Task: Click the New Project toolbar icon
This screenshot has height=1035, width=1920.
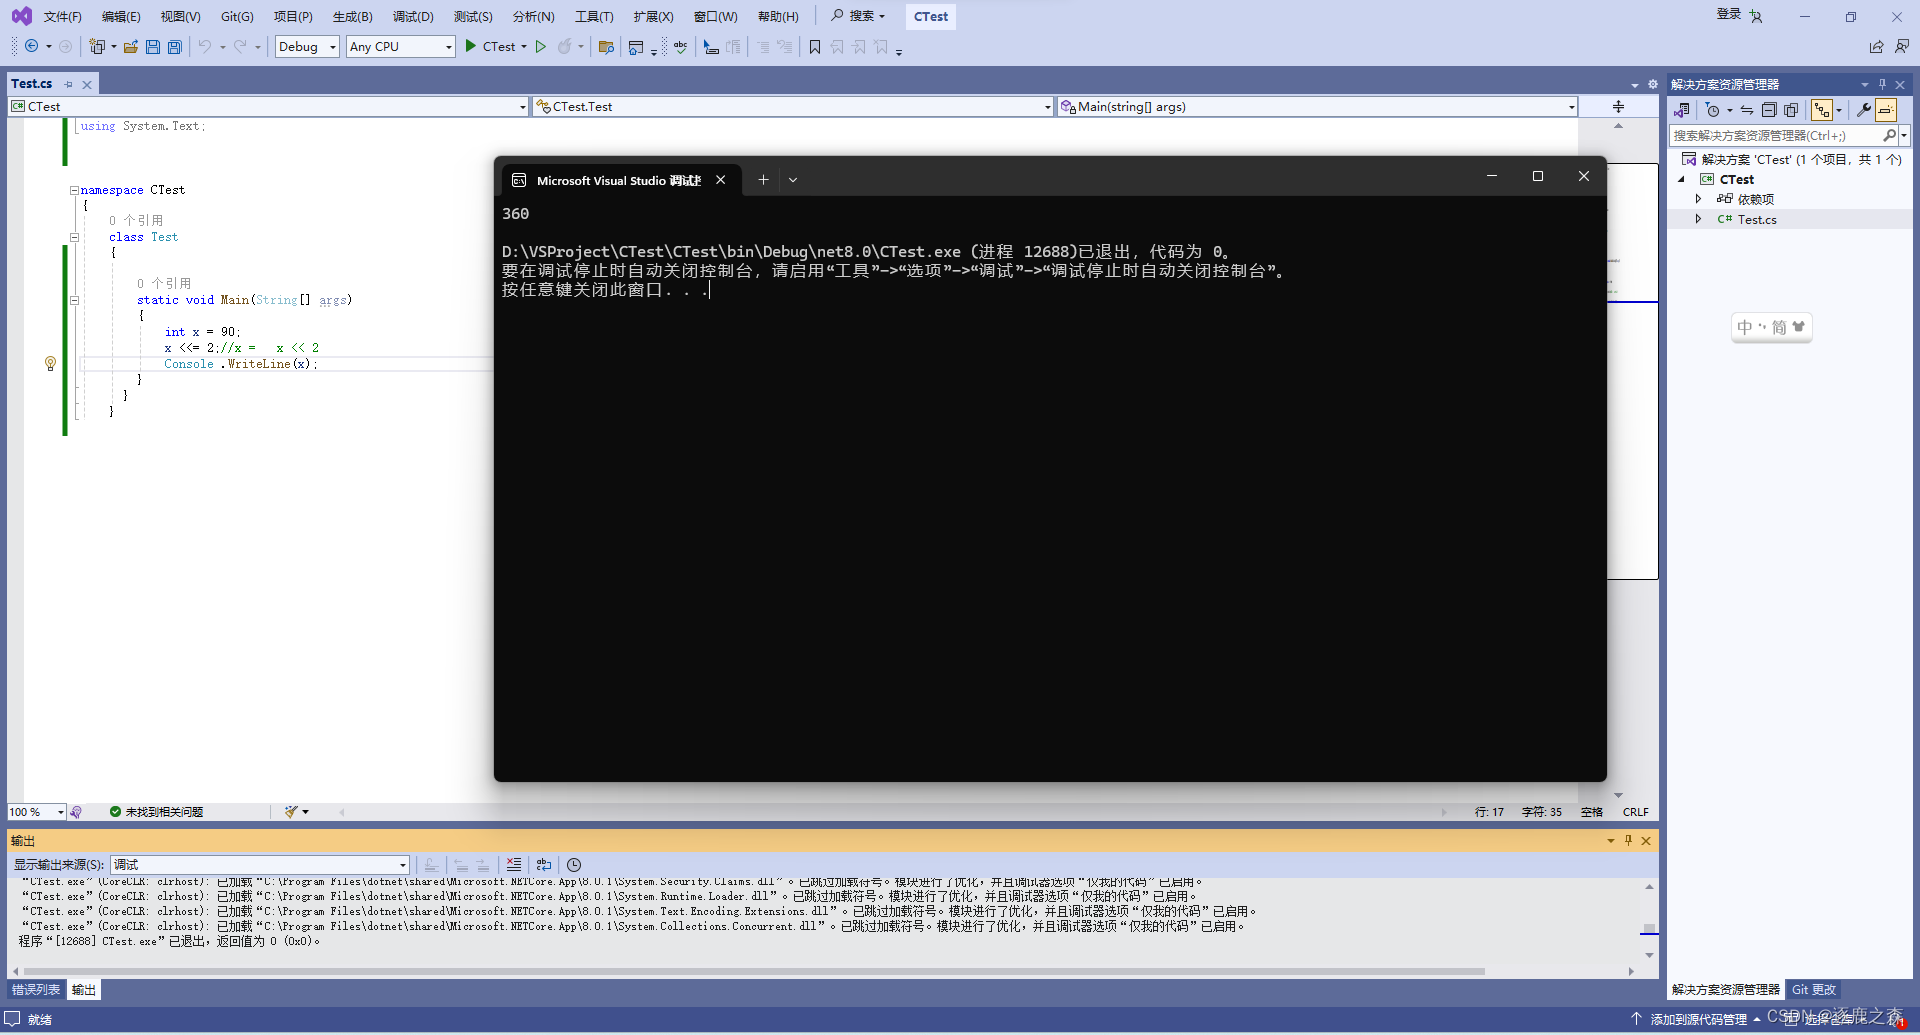Action: pyautogui.click(x=97, y=46)
